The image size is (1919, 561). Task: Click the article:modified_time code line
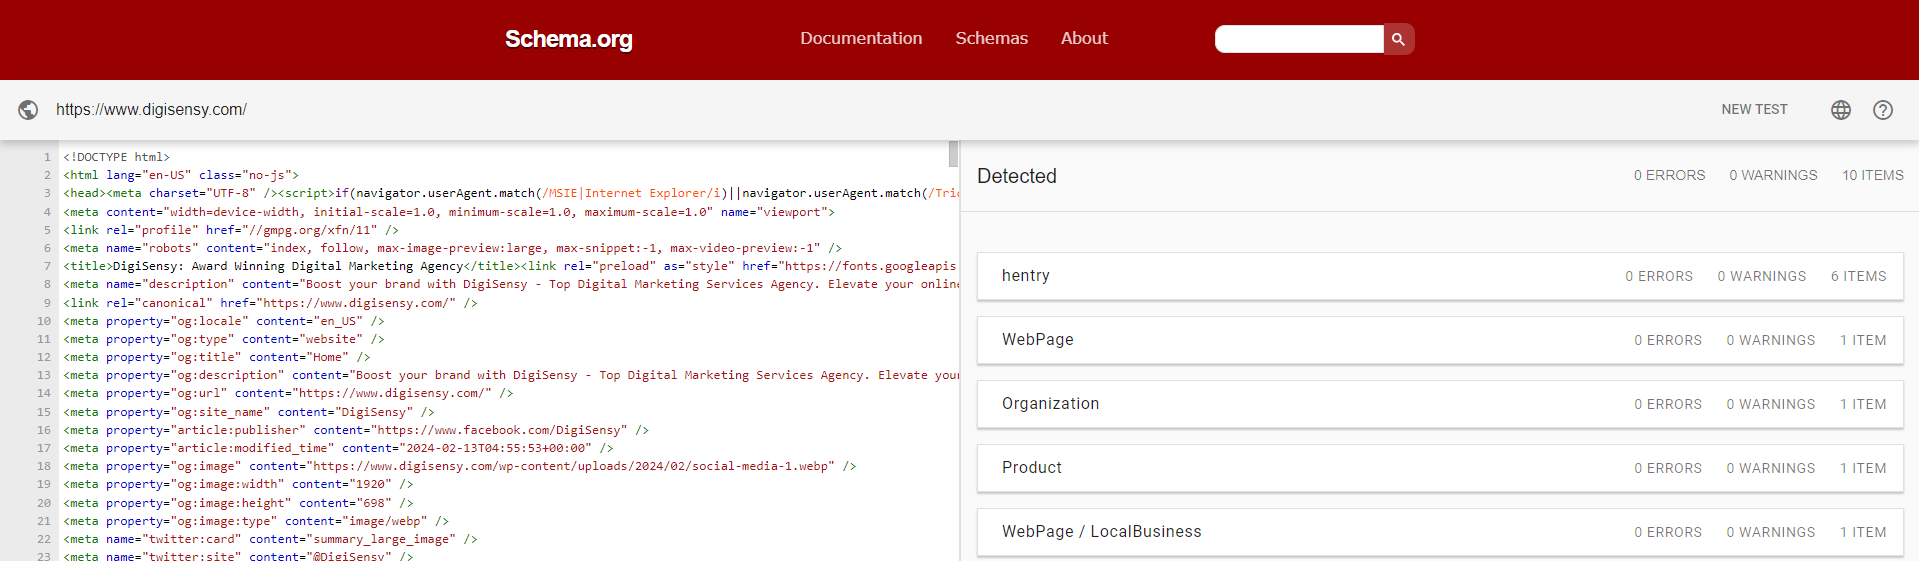[338, 448]
